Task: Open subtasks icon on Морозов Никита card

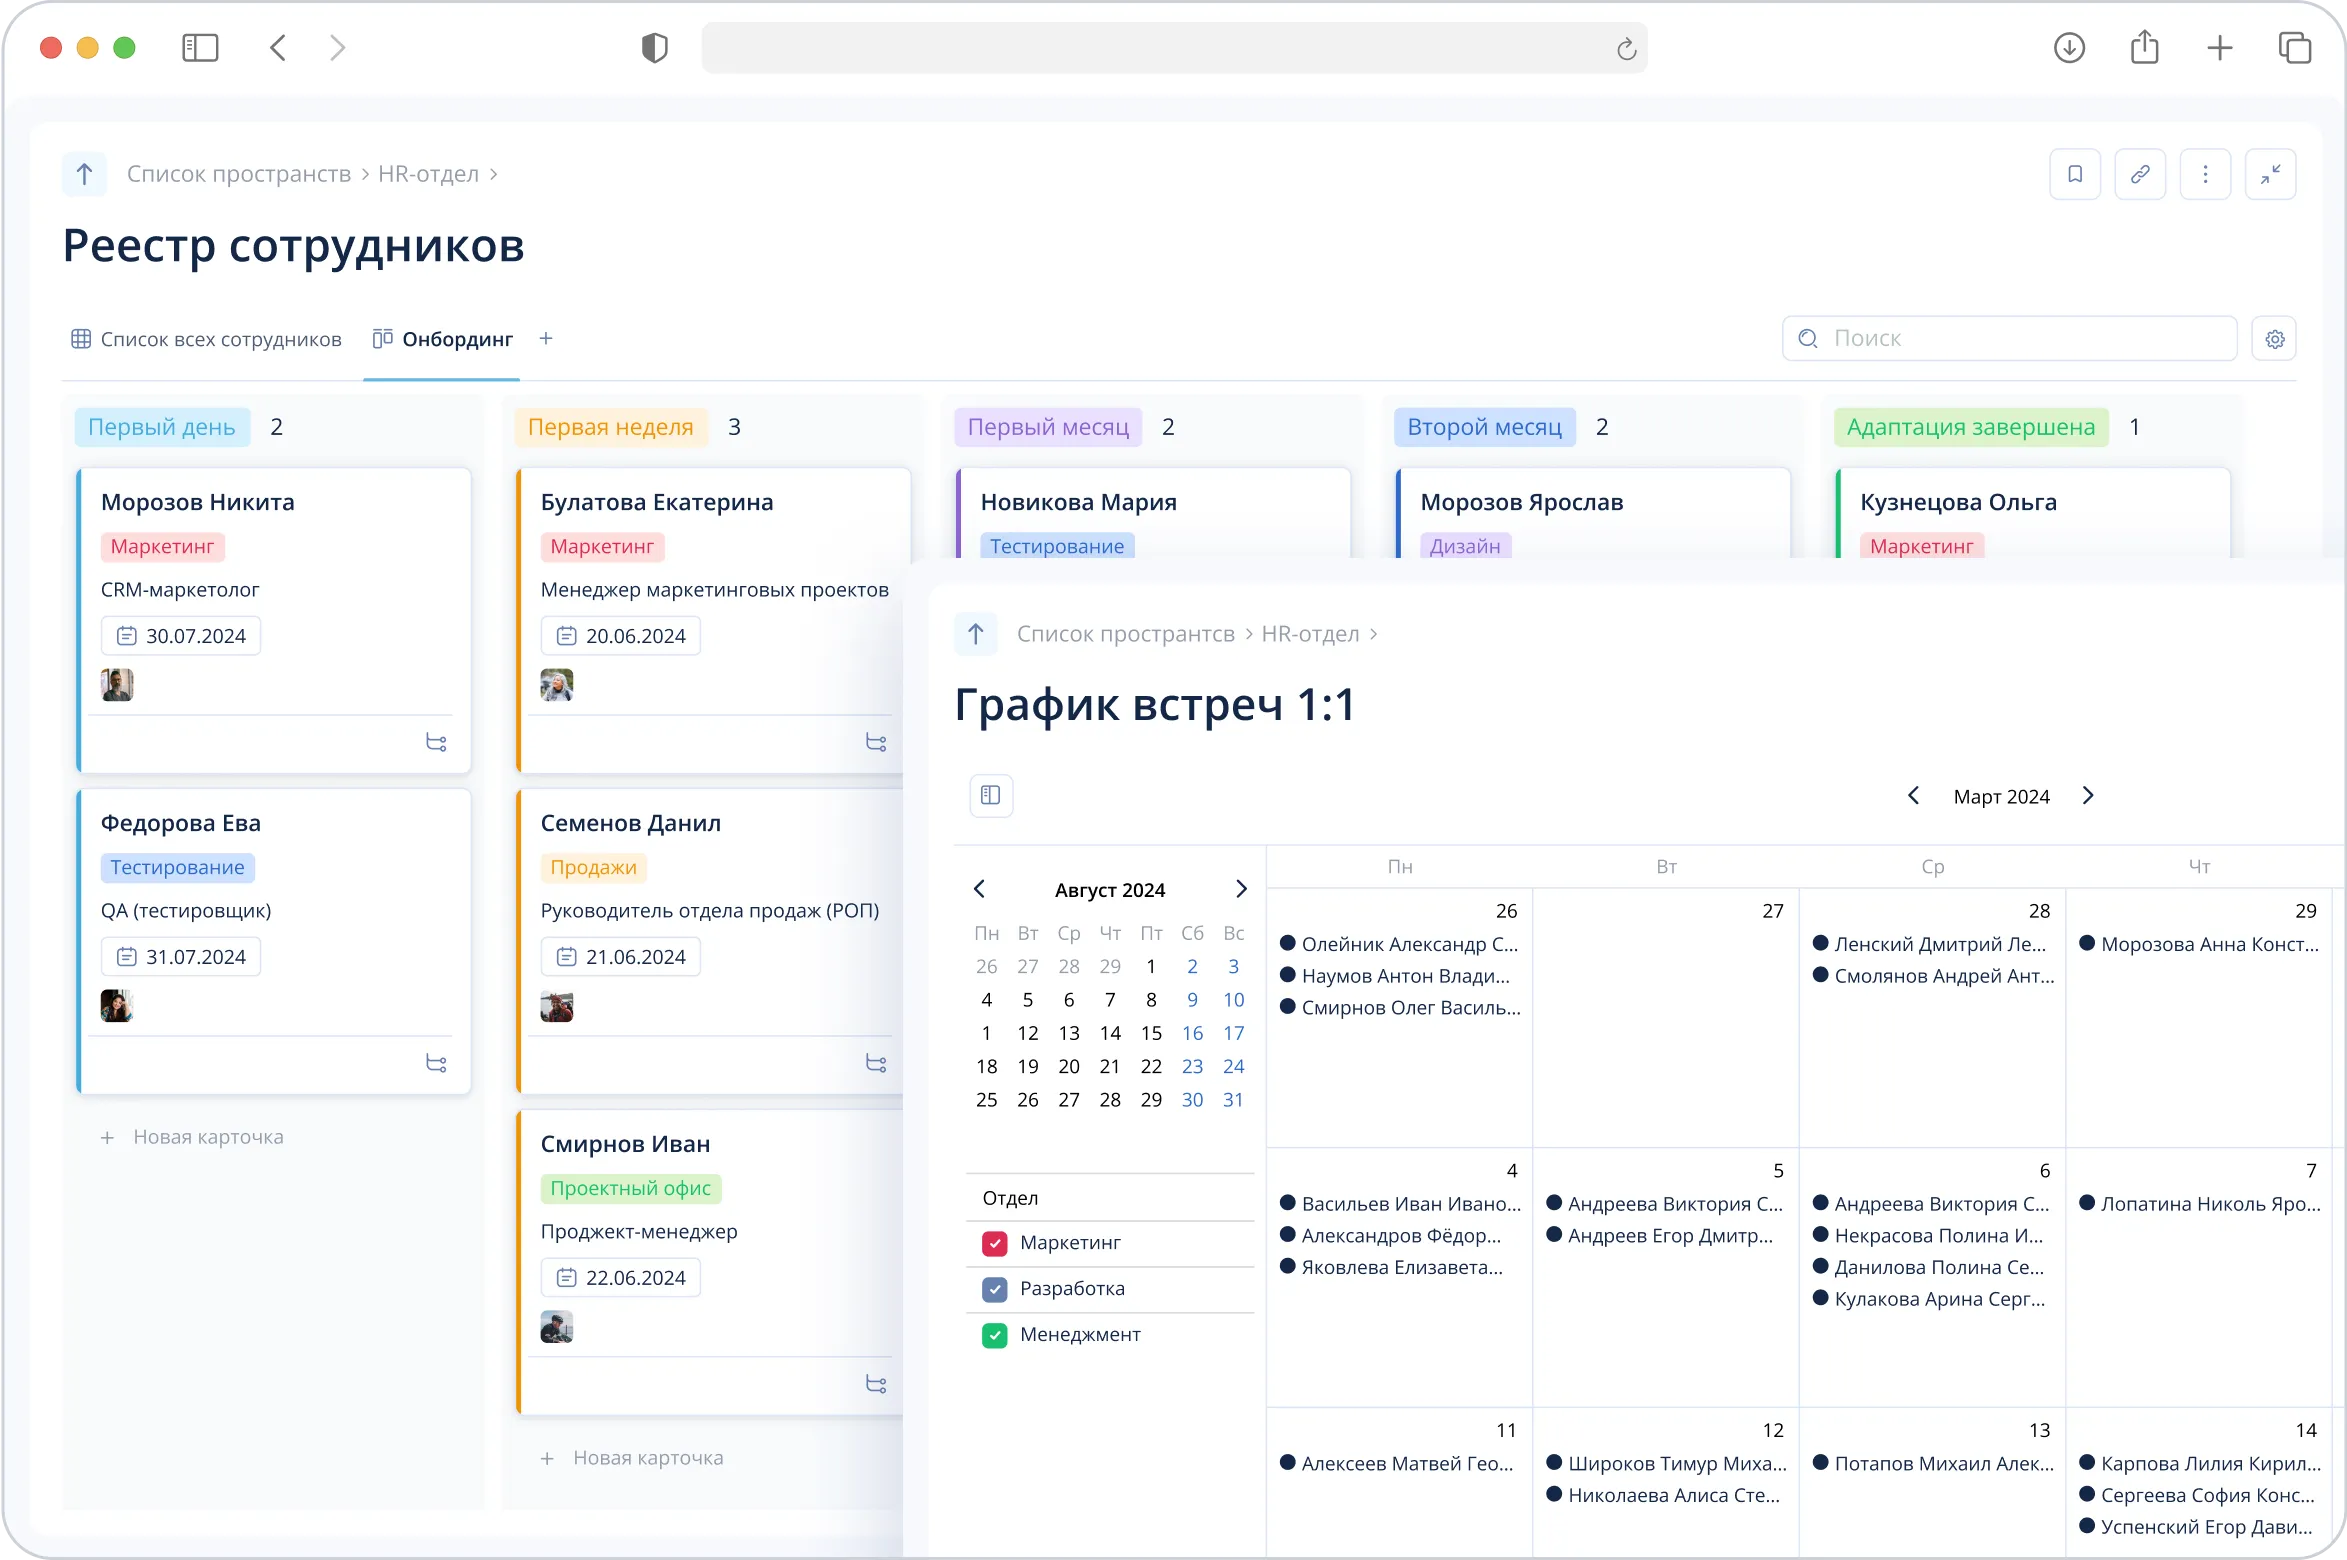Action: pyautogui.click(x=436, y=743)
